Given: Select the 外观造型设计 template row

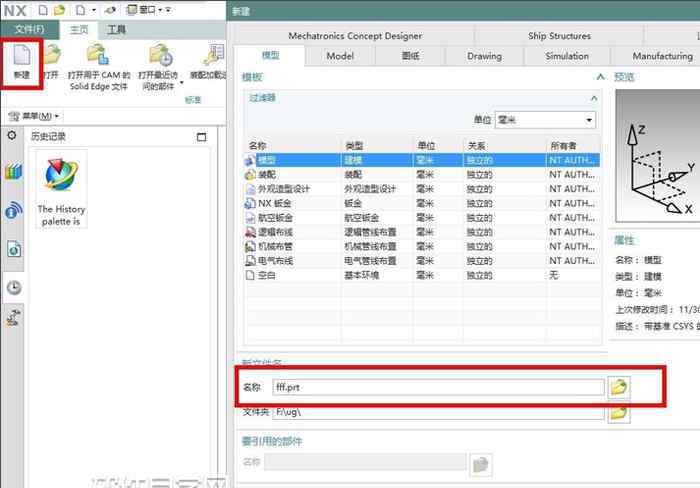Looking at the screenshot, I should click(x=422, y=189).
